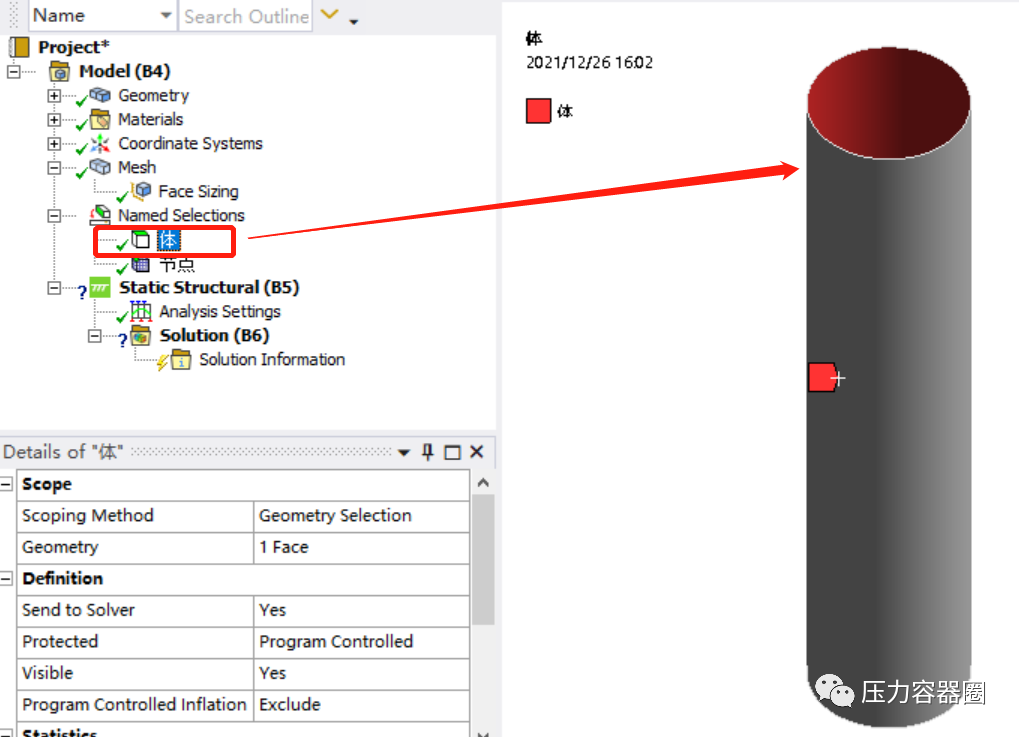Select the Geometry tree item label
Screen dimensions: 1019x737
pyautogui.click(x=153, y=96)
